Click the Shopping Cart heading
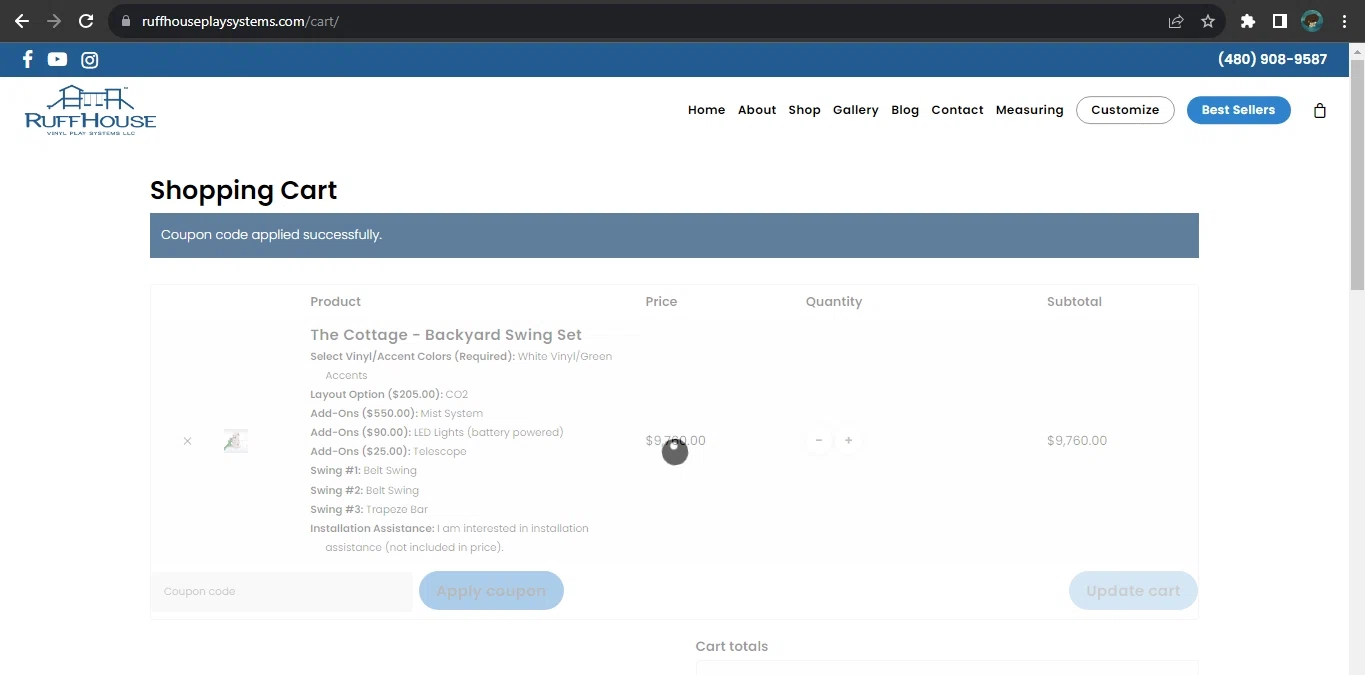1365x675 pixels. pyautogui.click(x=243, y=190)
